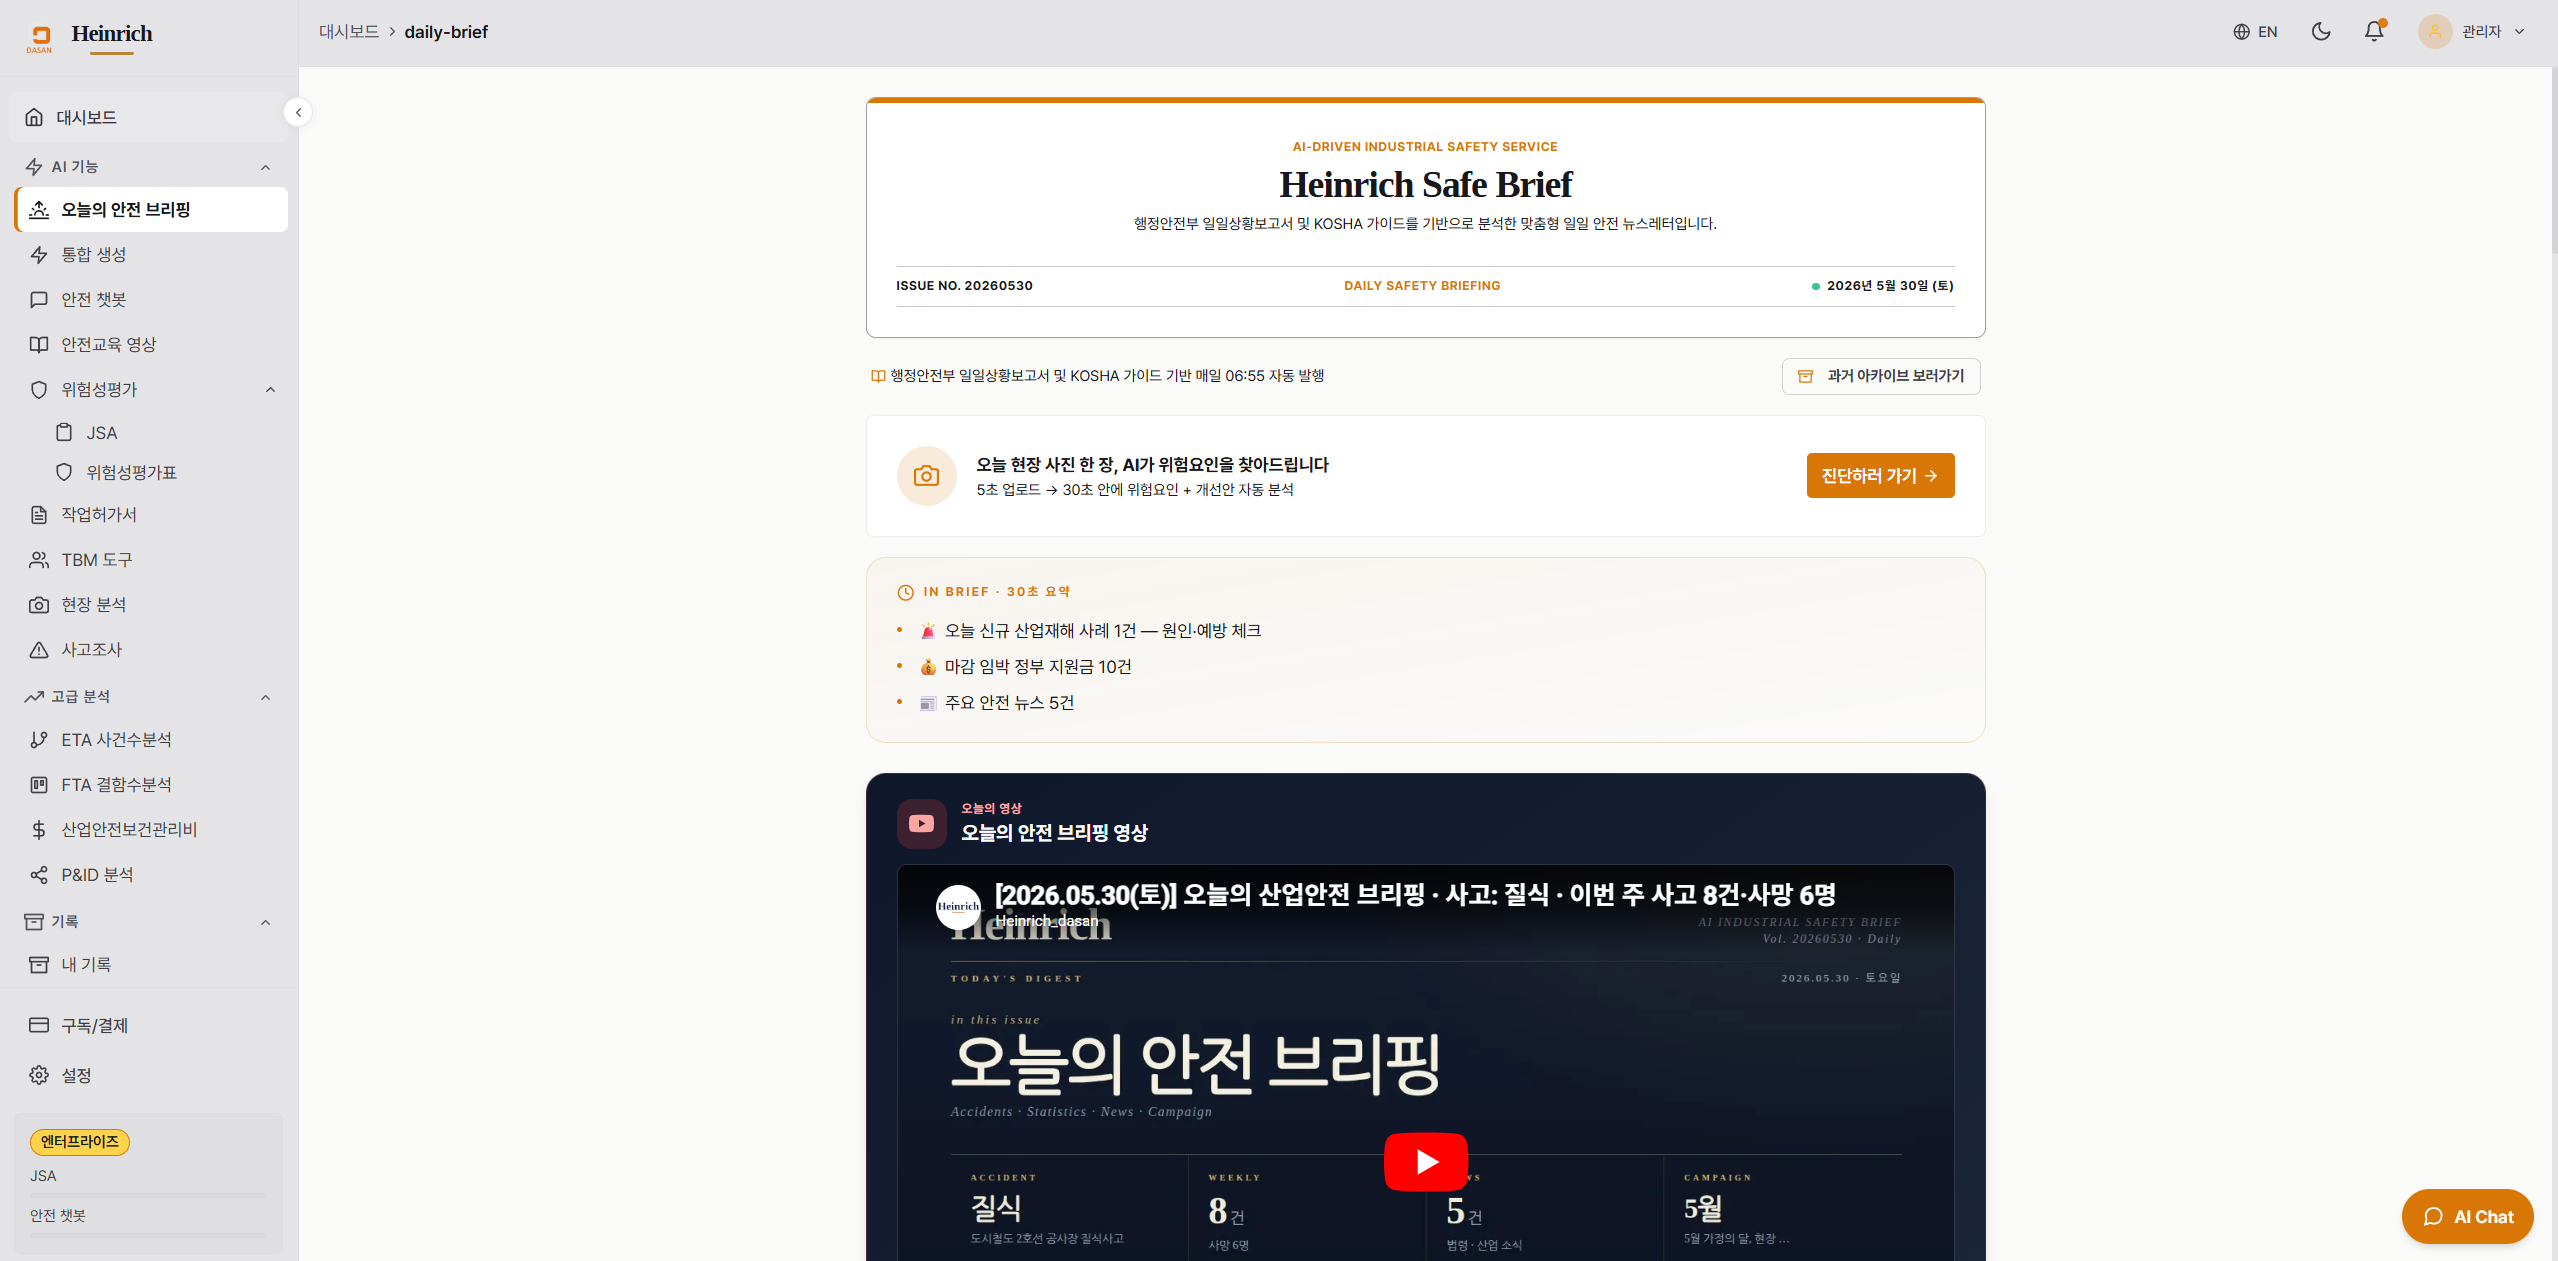Click the page vertical scrollbar
The height and width of the screenshot is (1261, 2558).
pos(2553,160)
